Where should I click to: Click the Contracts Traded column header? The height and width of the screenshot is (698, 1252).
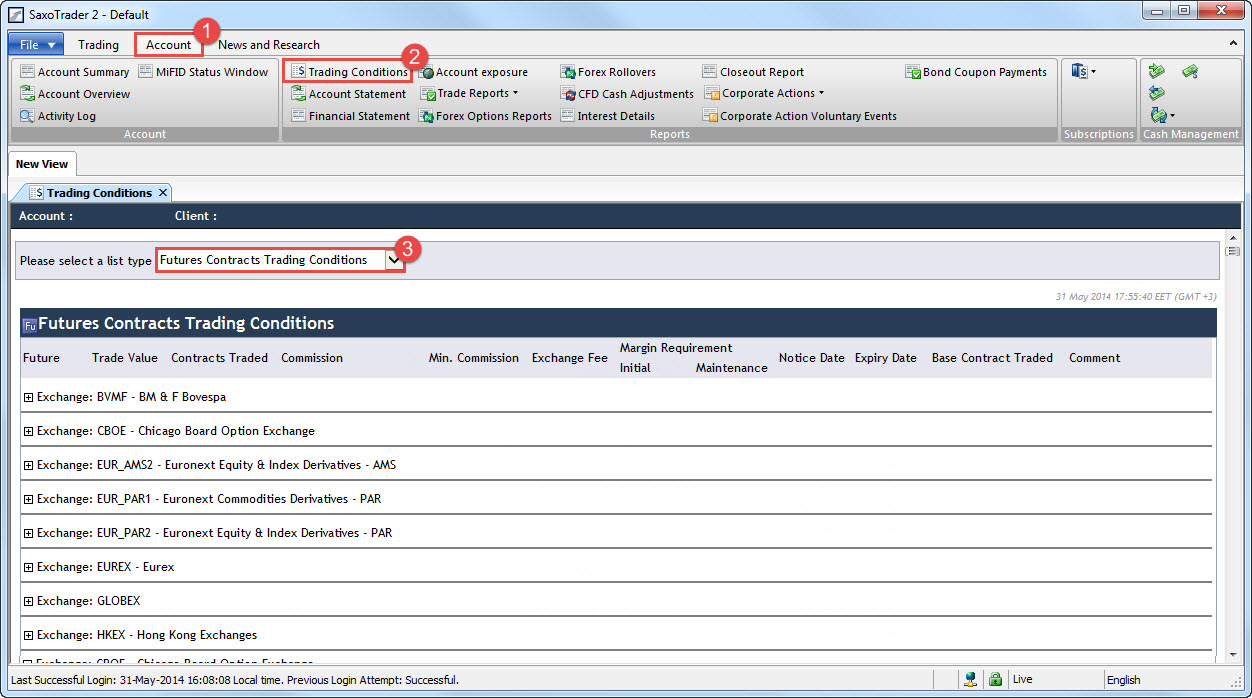220,358
